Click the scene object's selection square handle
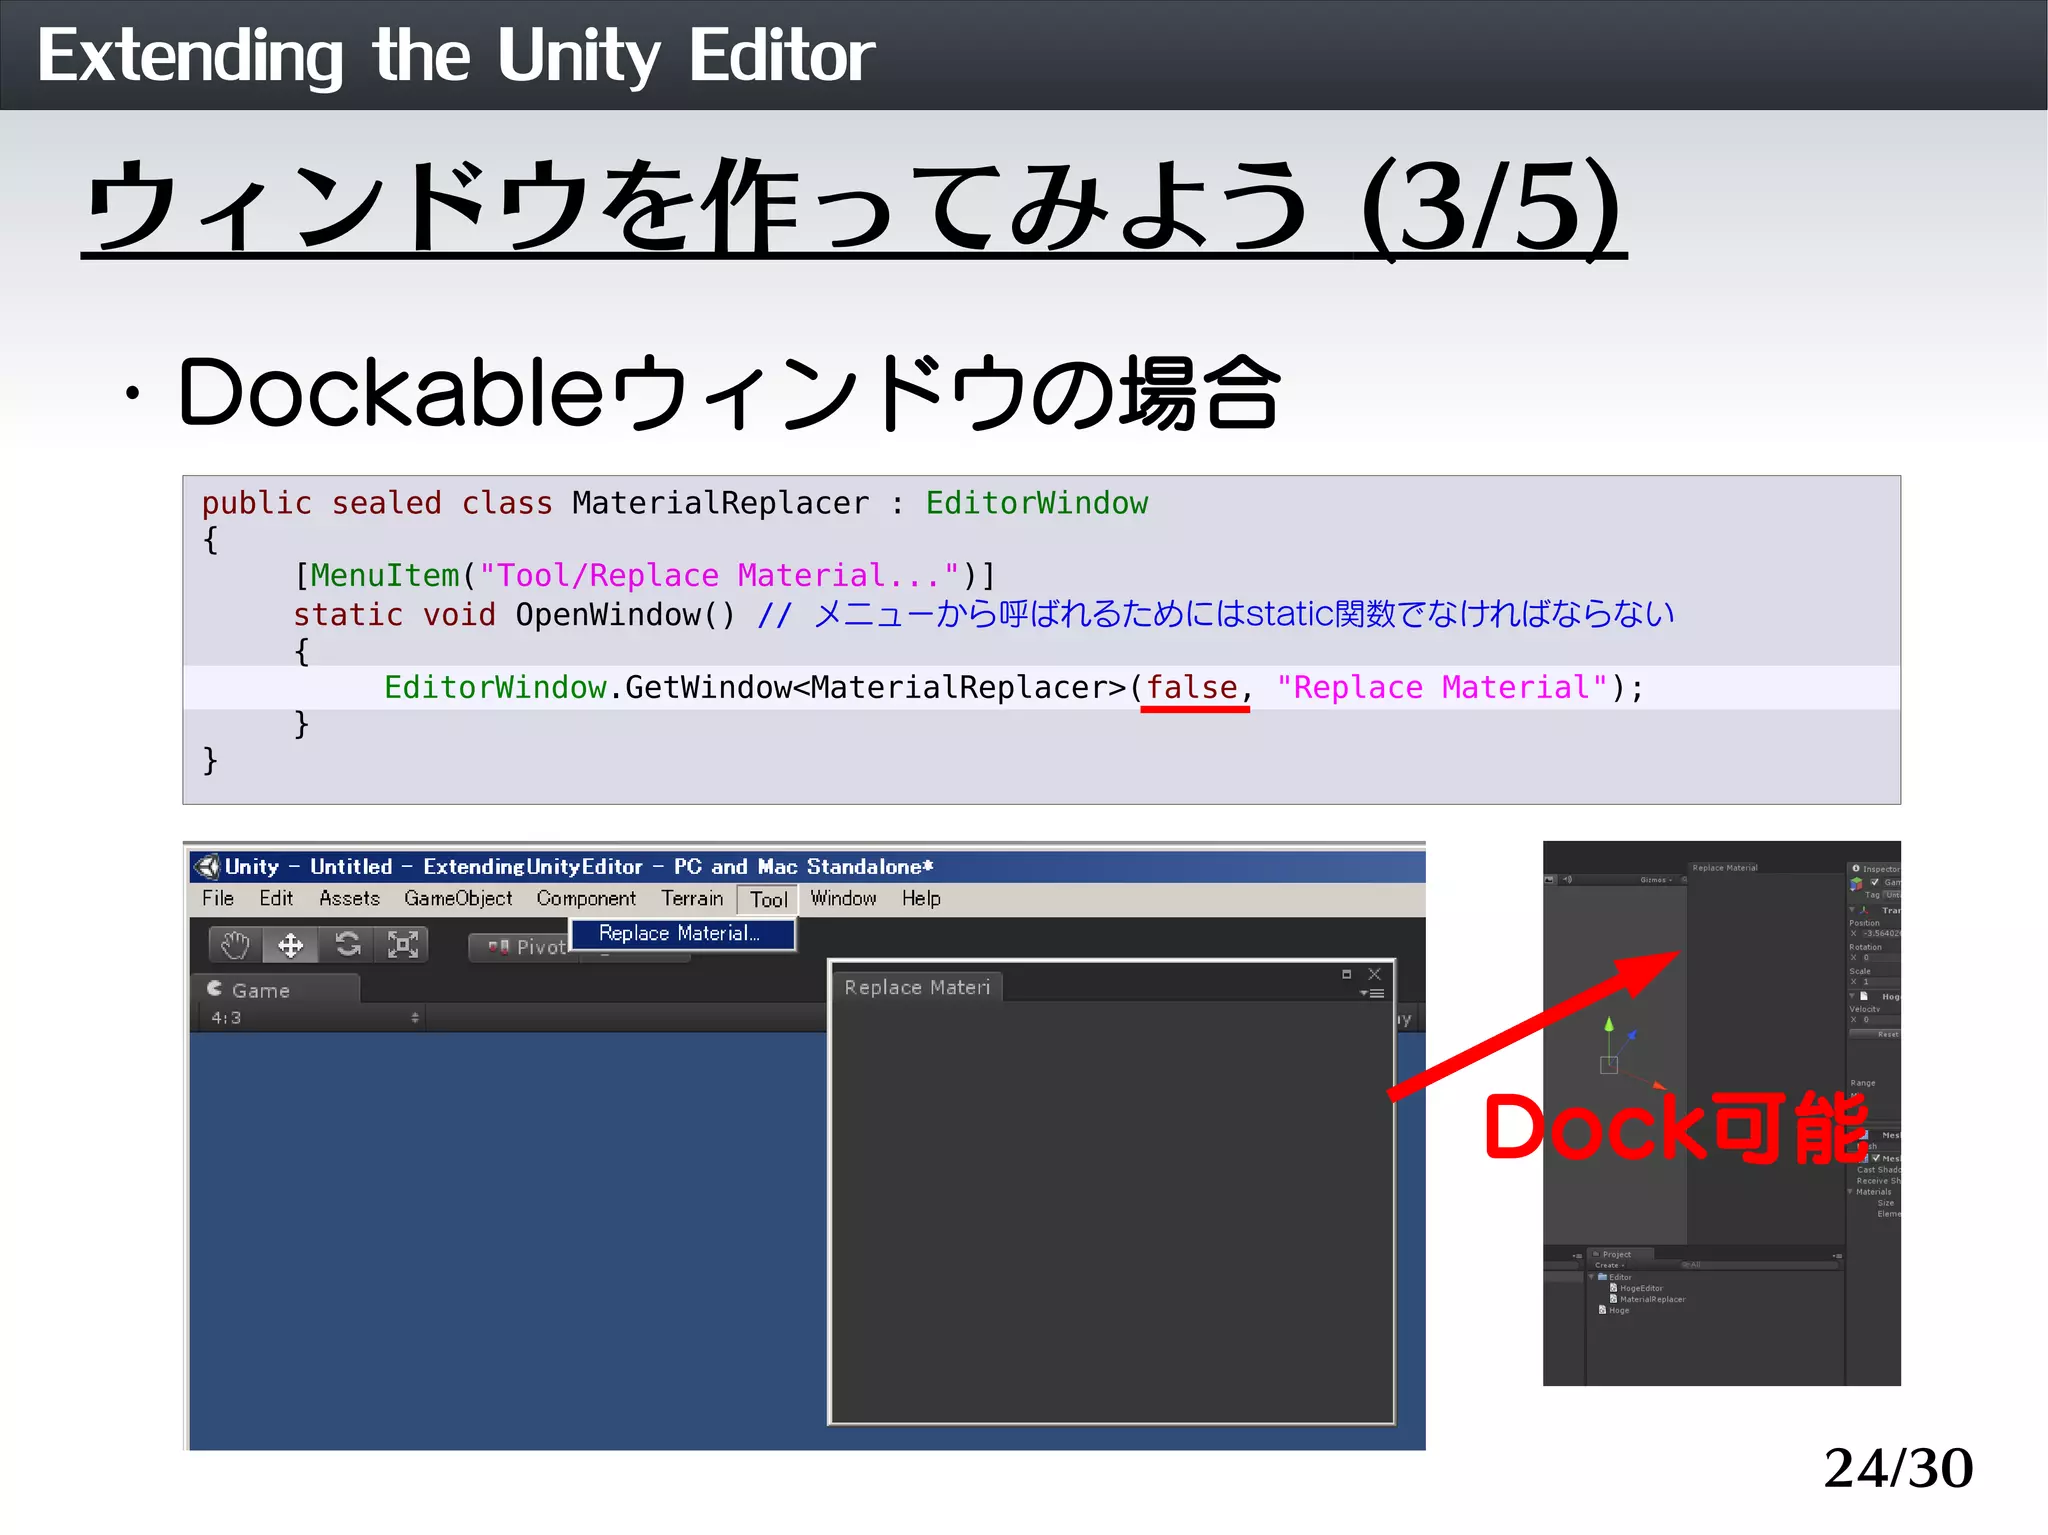Screen dimensions: 2048x1535 coord(1609,1065)
